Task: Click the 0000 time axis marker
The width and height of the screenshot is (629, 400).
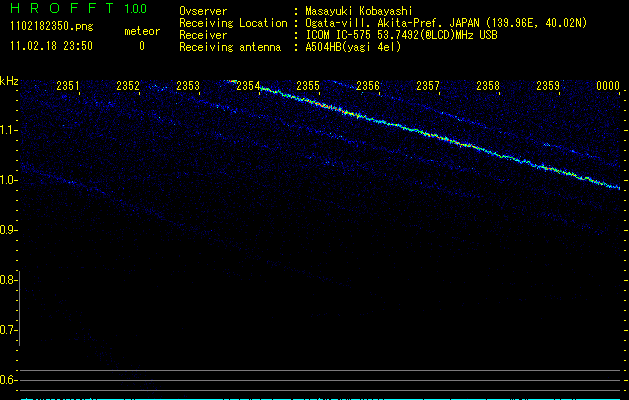Action: click(608, 86)
